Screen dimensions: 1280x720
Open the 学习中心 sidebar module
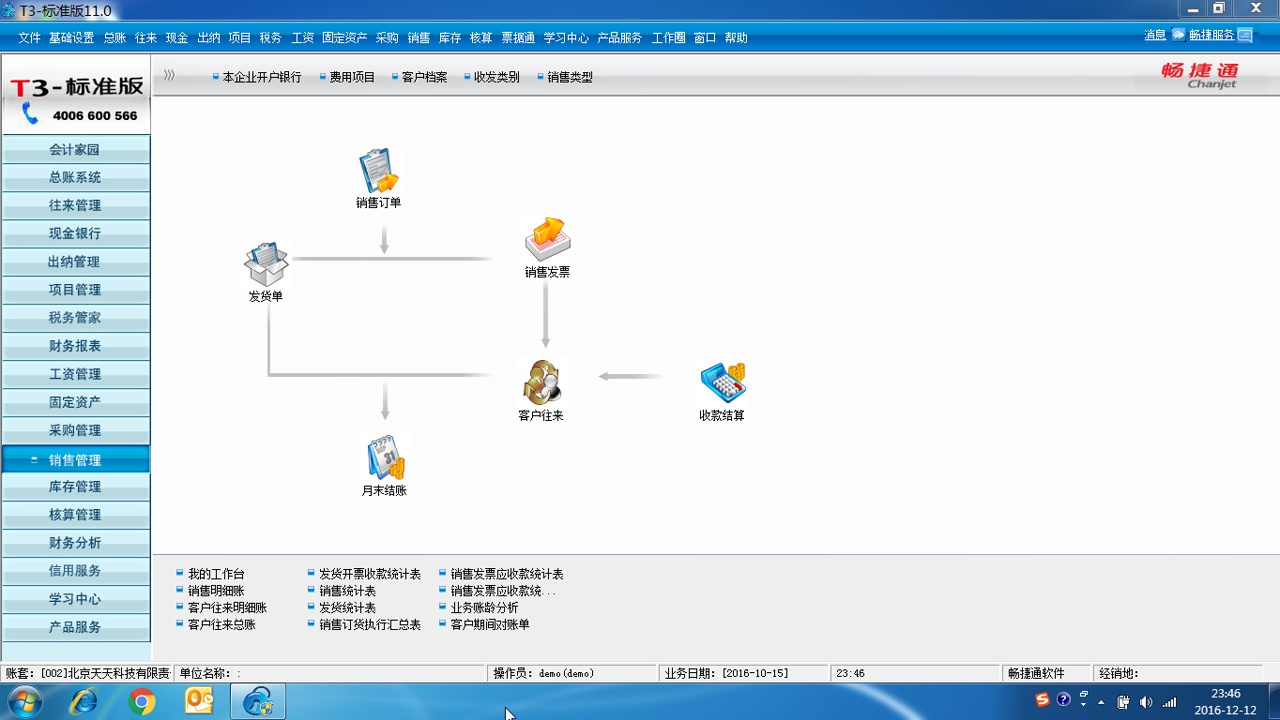point(76,598)
